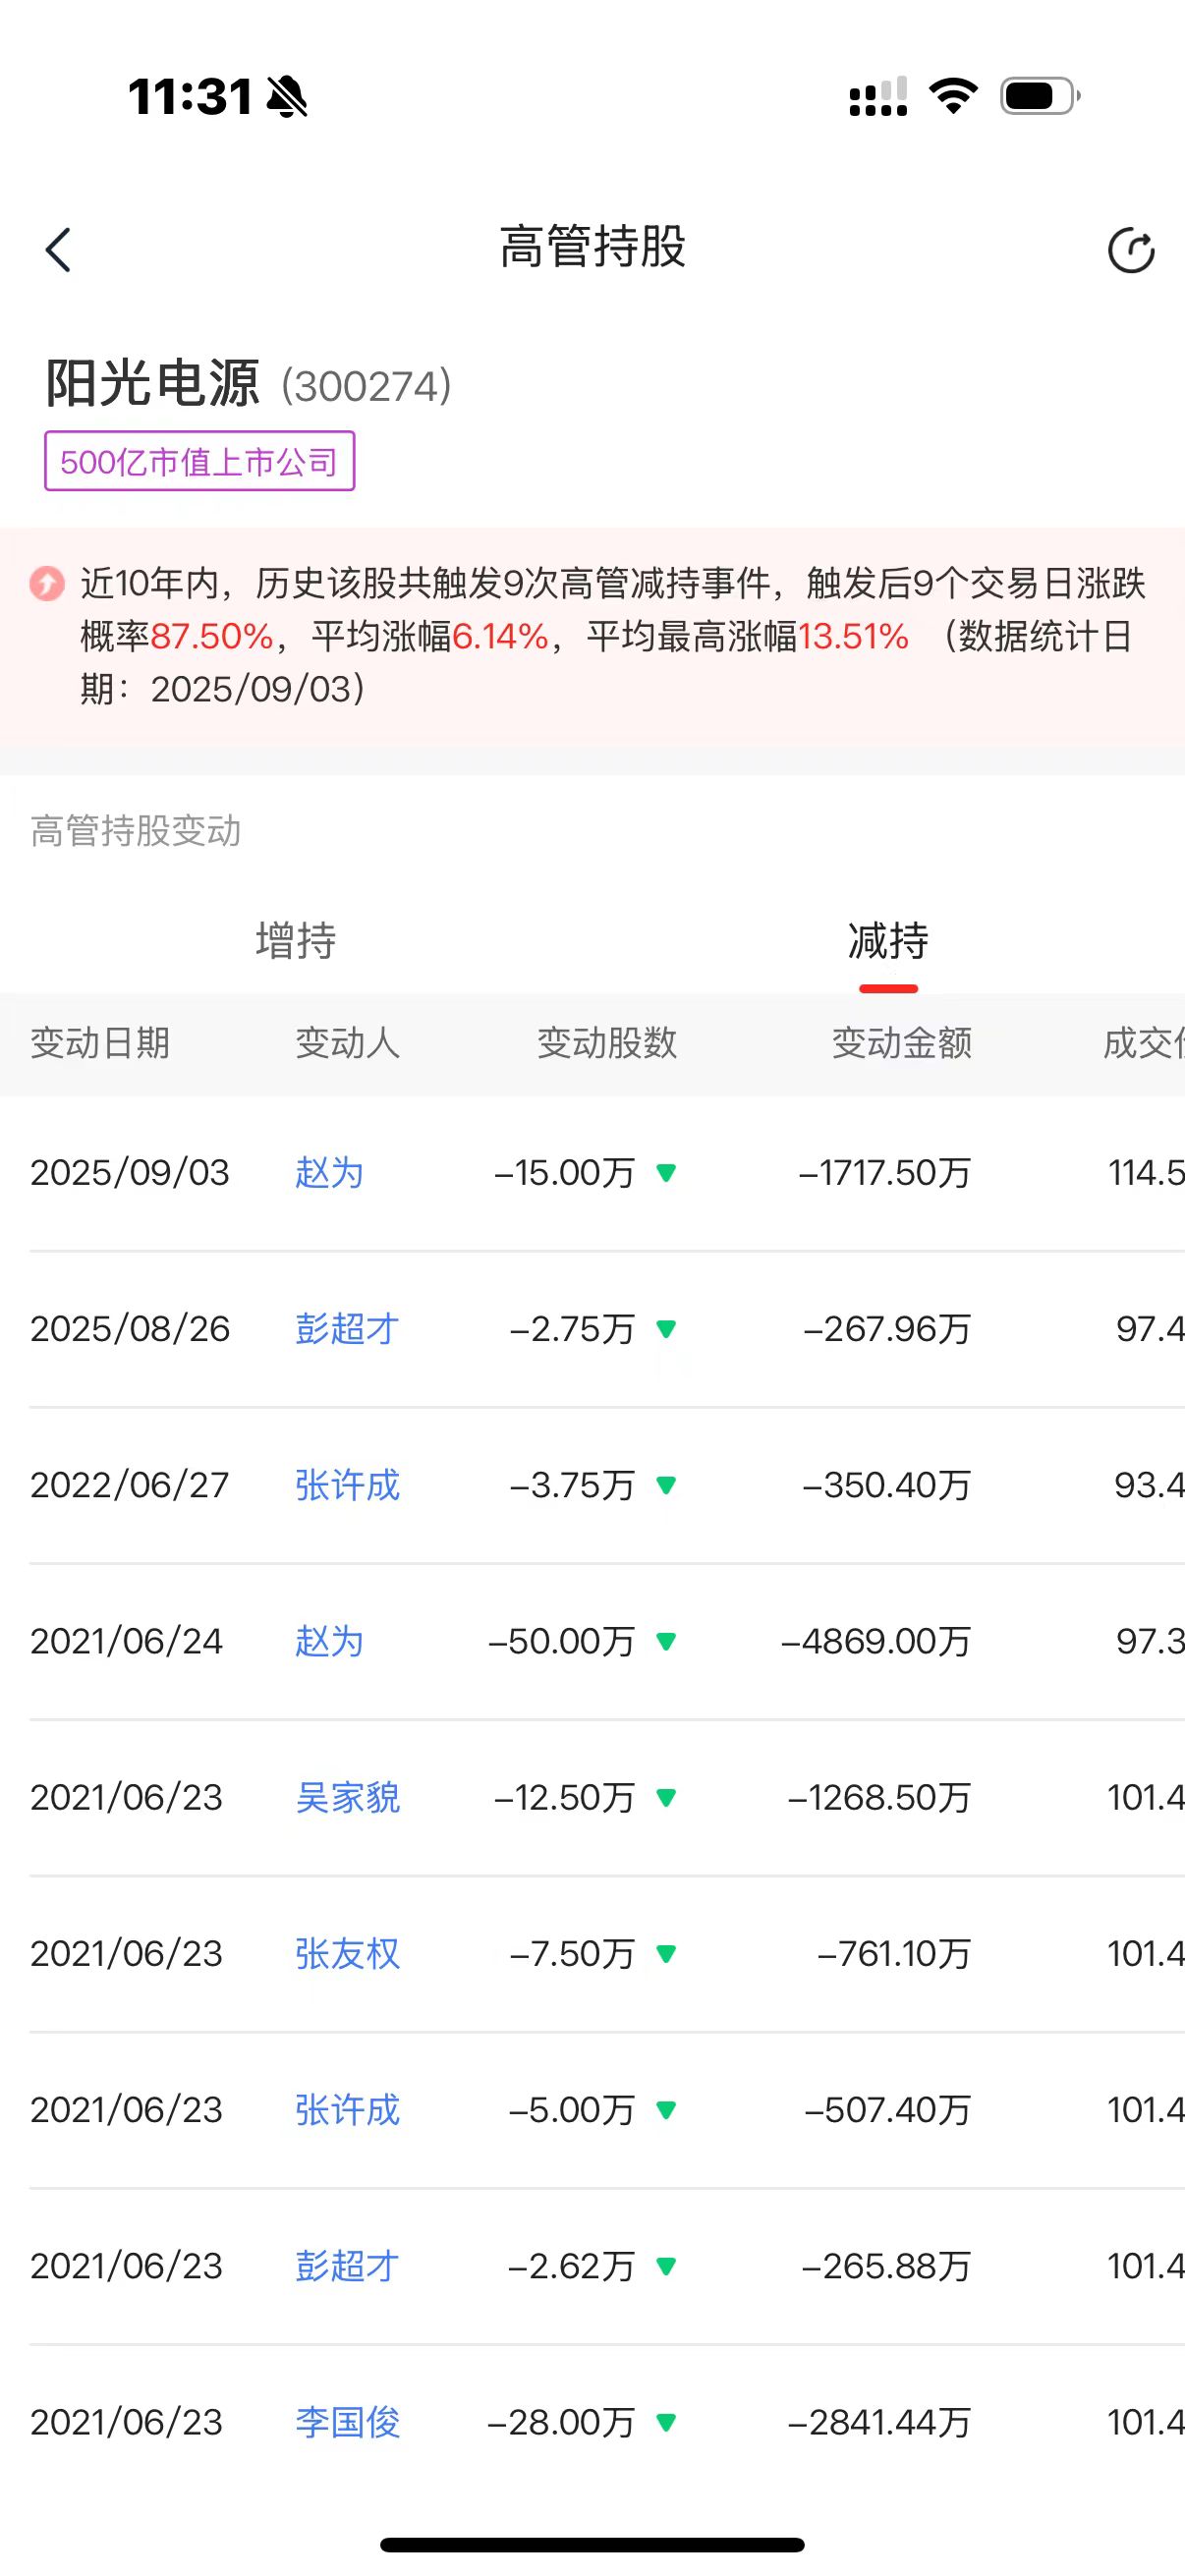
Task: Tap the amount -350.40万
Action: 887,1484
